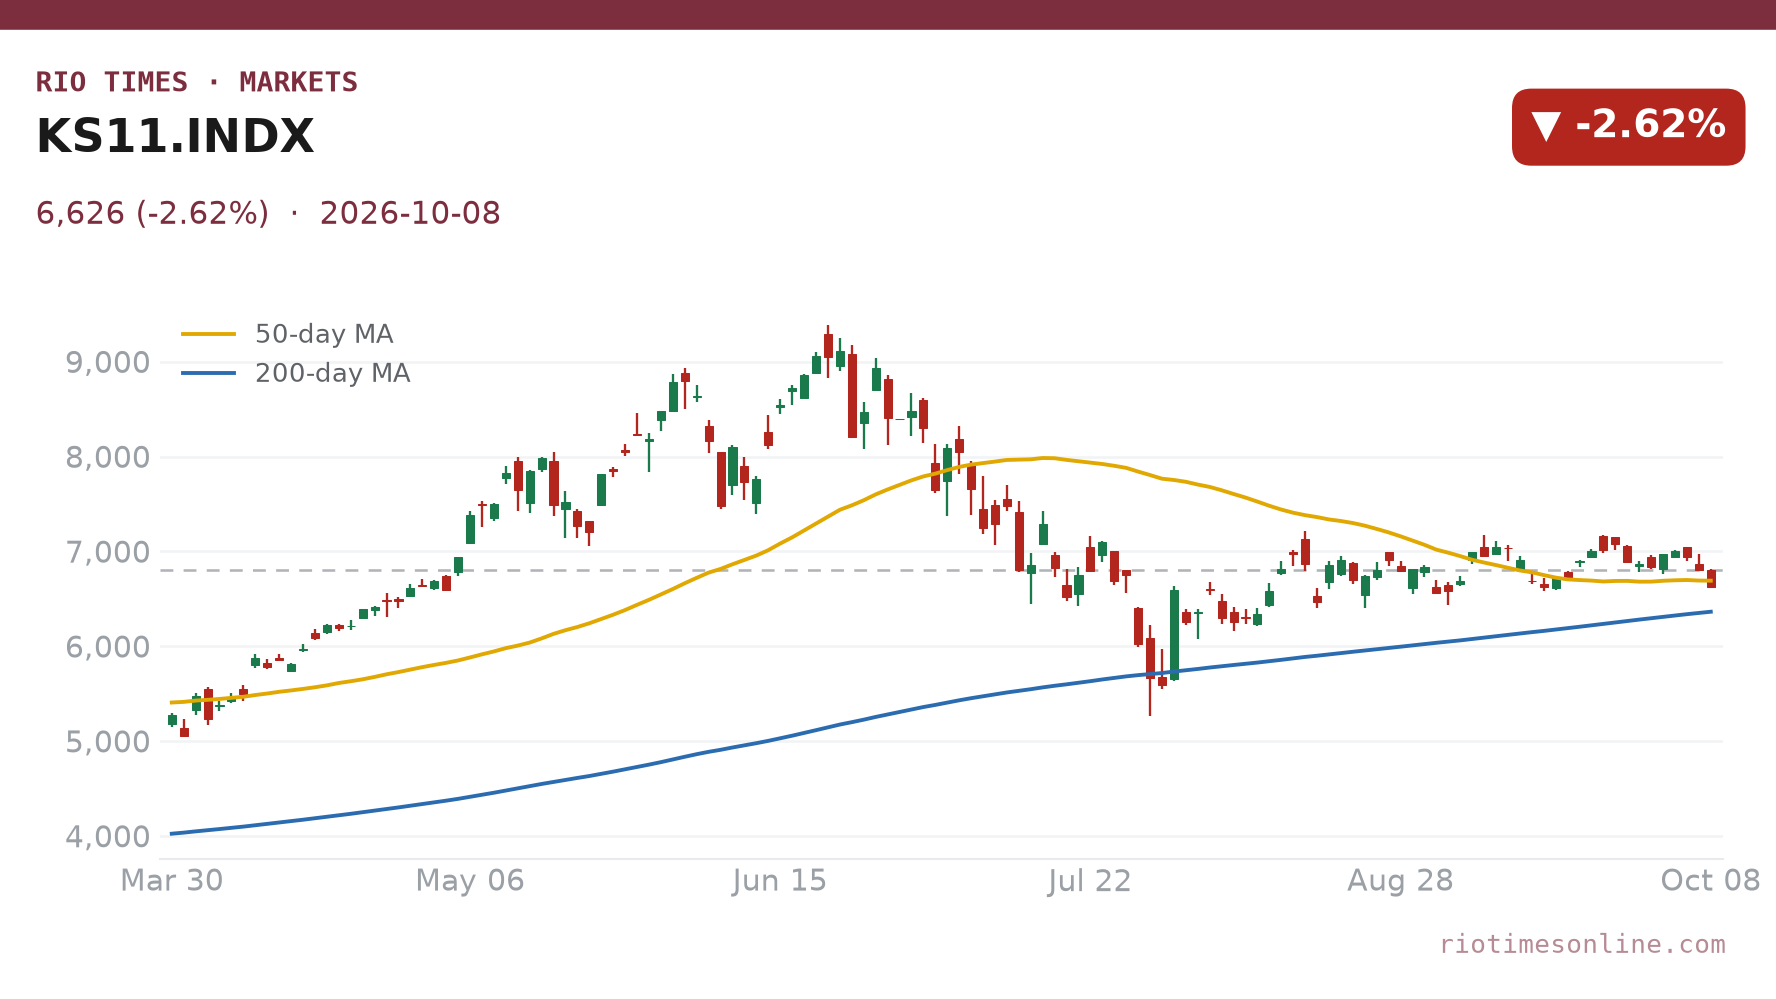The height and width of the screenshot is (999, 1776).
Task: Click the 4,000 y-axis label
Action: 108,837
